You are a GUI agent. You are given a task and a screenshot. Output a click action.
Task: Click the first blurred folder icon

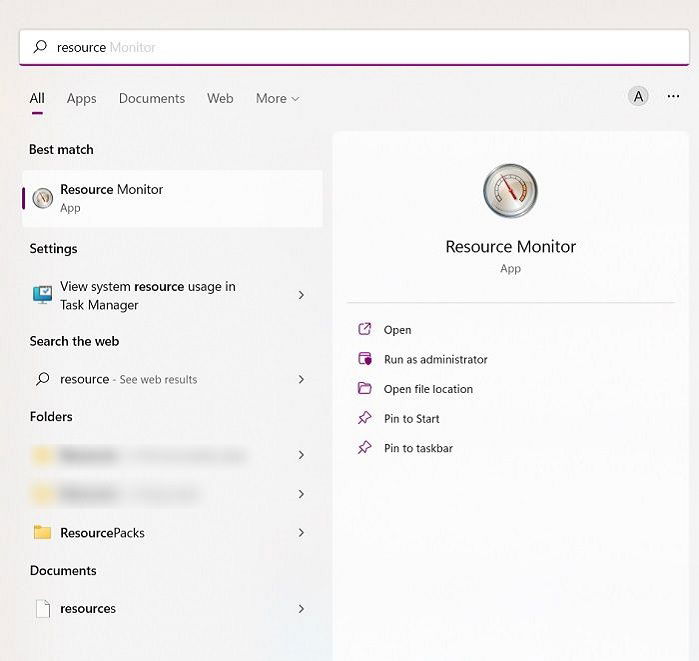click(43, 455)
